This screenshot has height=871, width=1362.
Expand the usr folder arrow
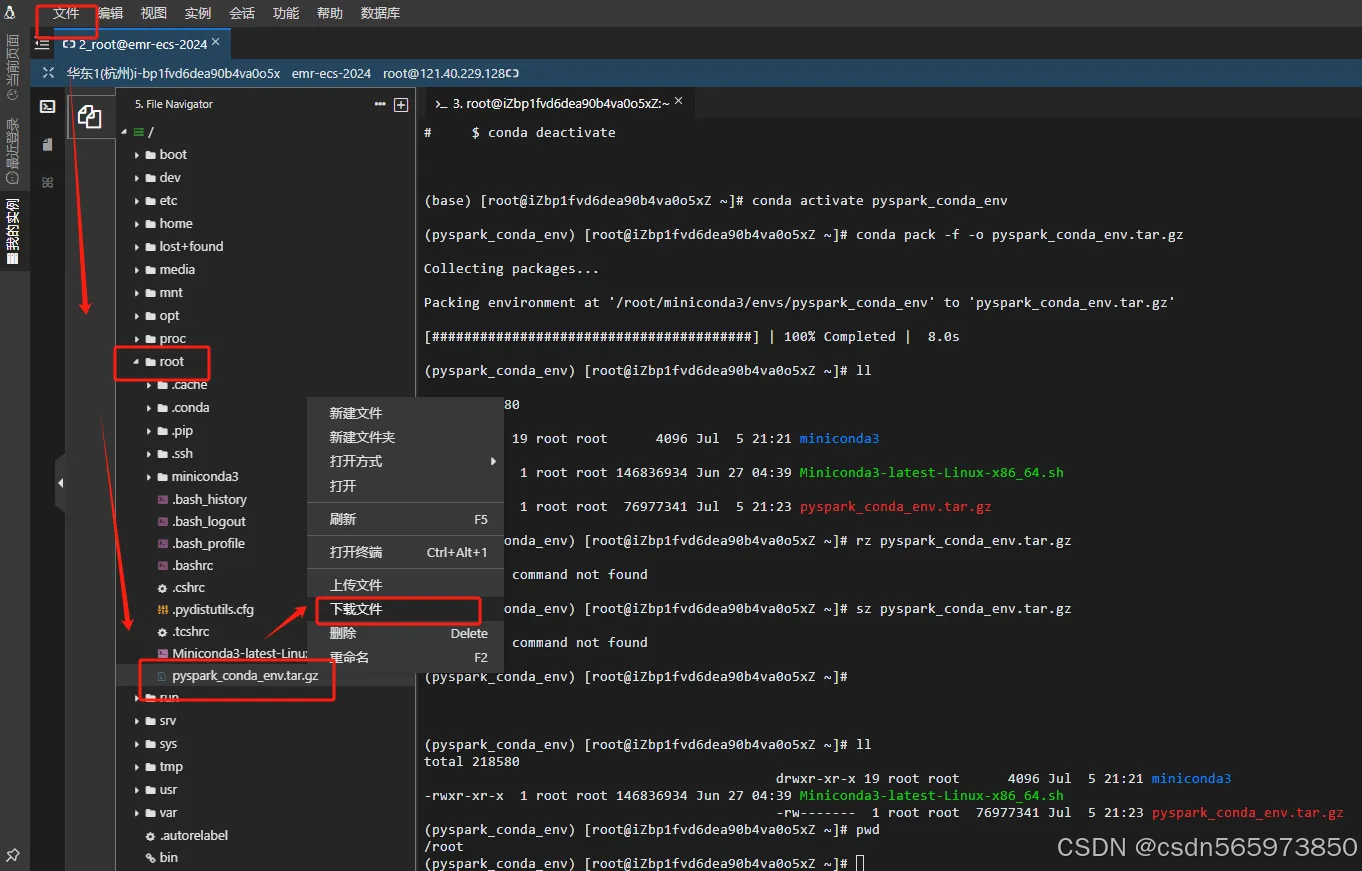(137, 790)
